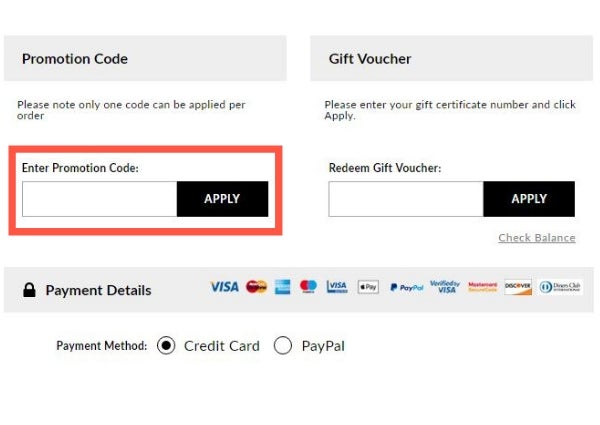Screen dimensions: 600x425
Task: Choose PayPal as payment method
Action: 283,345
